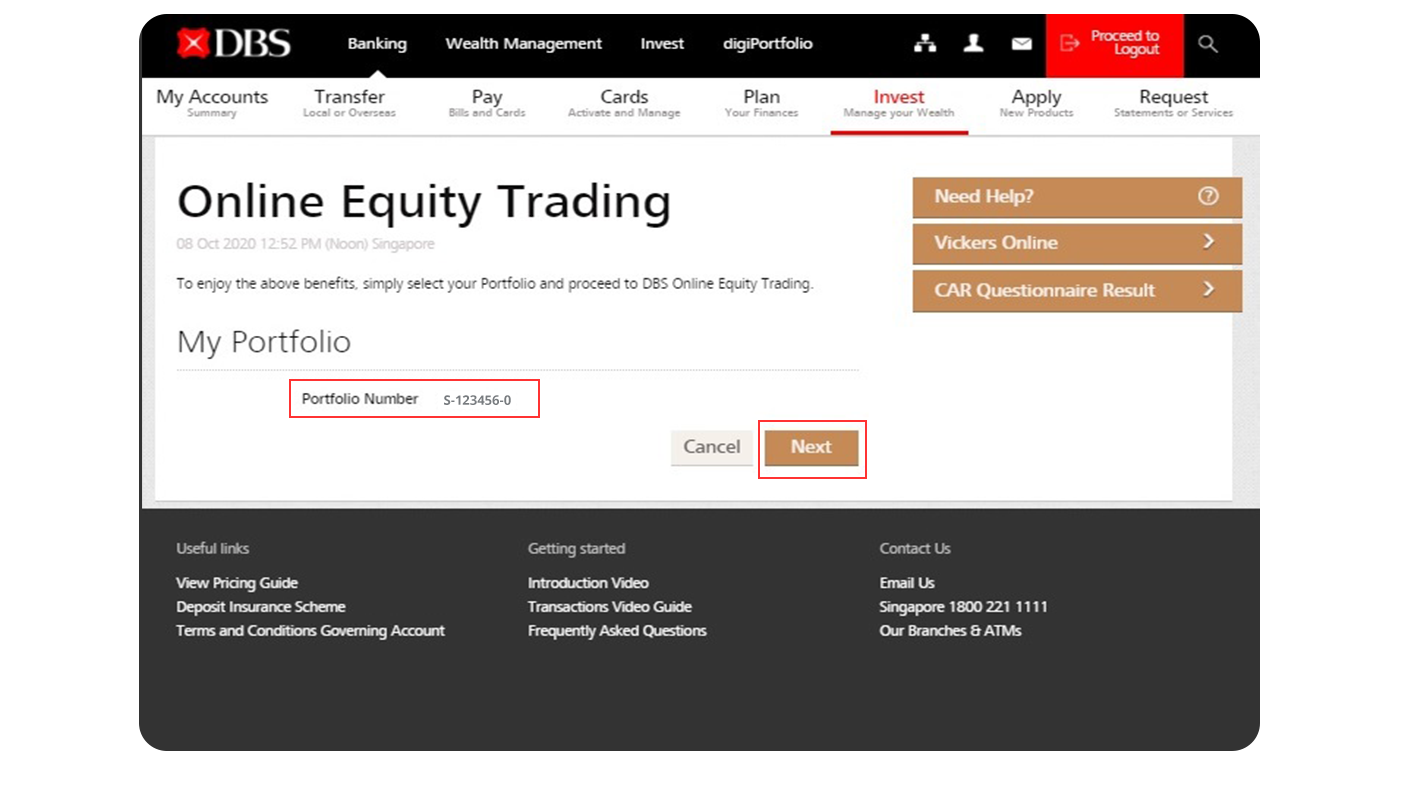This screenshot has height=810, width=1406.
Task: Open Terms and Conditions Governing Account link
Action: tap(311, 631)
